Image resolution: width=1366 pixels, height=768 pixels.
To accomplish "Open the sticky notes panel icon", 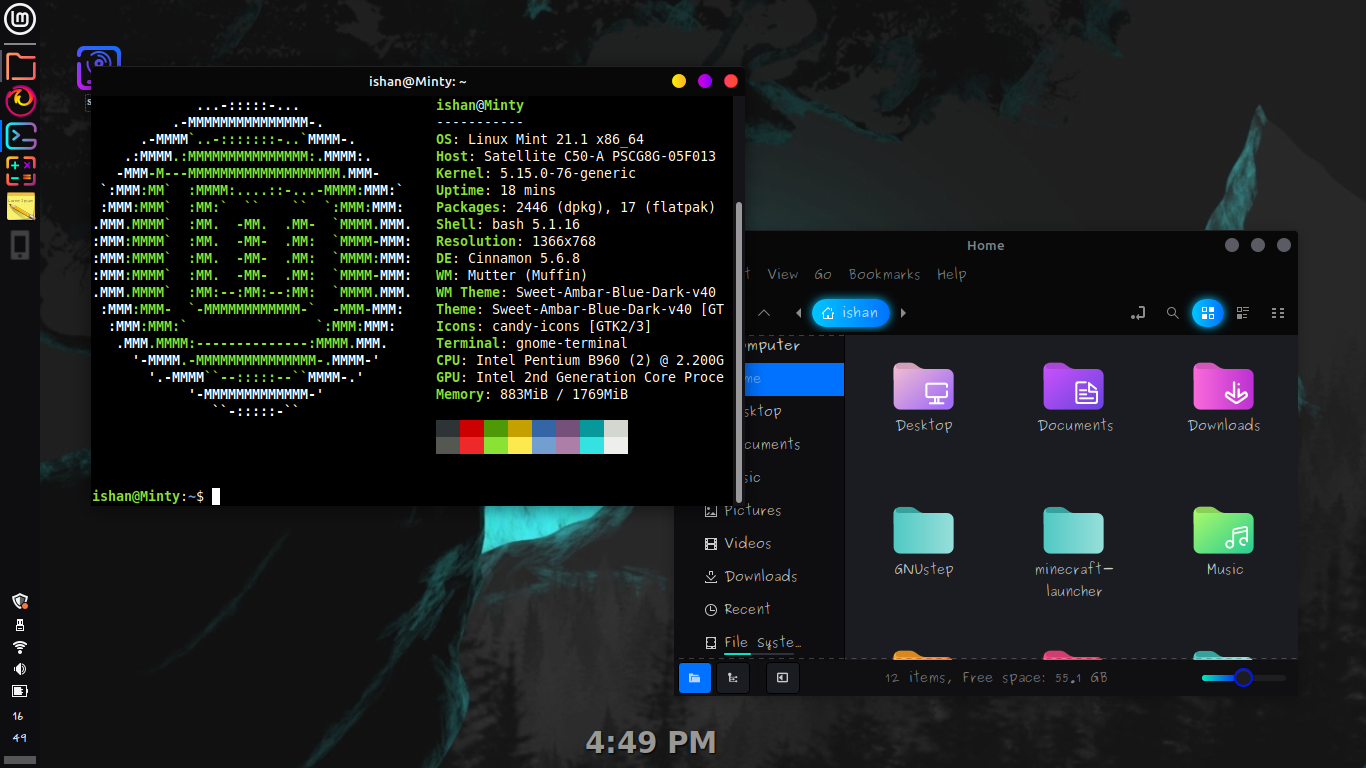I will tap(20, 206).
